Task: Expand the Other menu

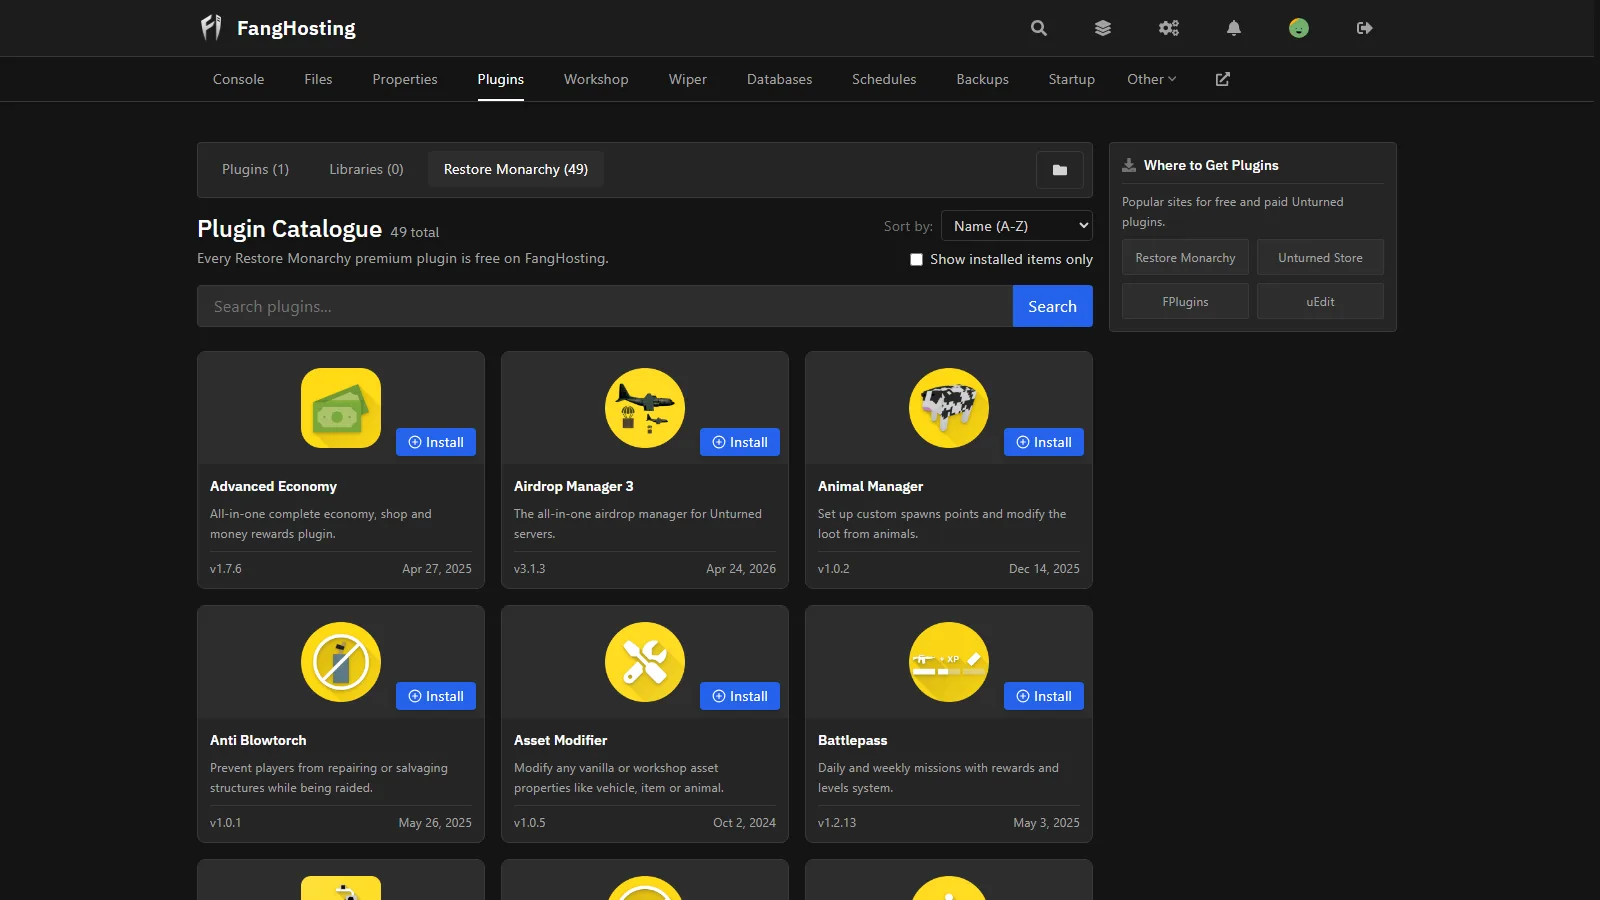Action: 1152,79
